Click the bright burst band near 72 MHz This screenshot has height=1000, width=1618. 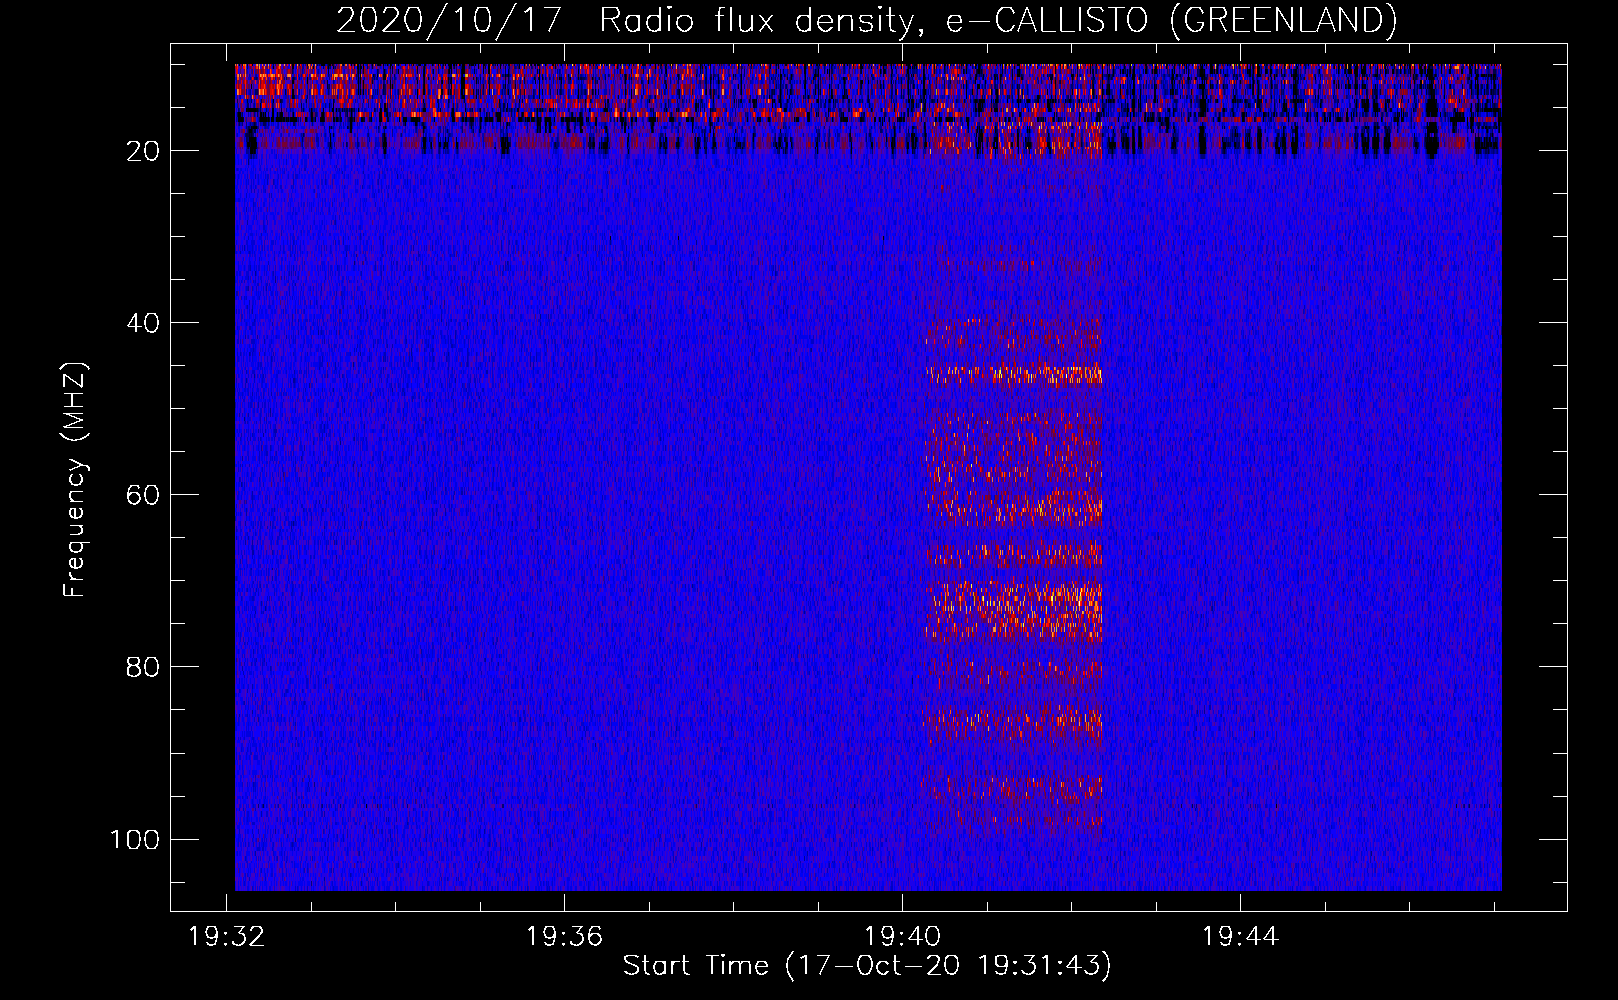(x=1014, y=611)
